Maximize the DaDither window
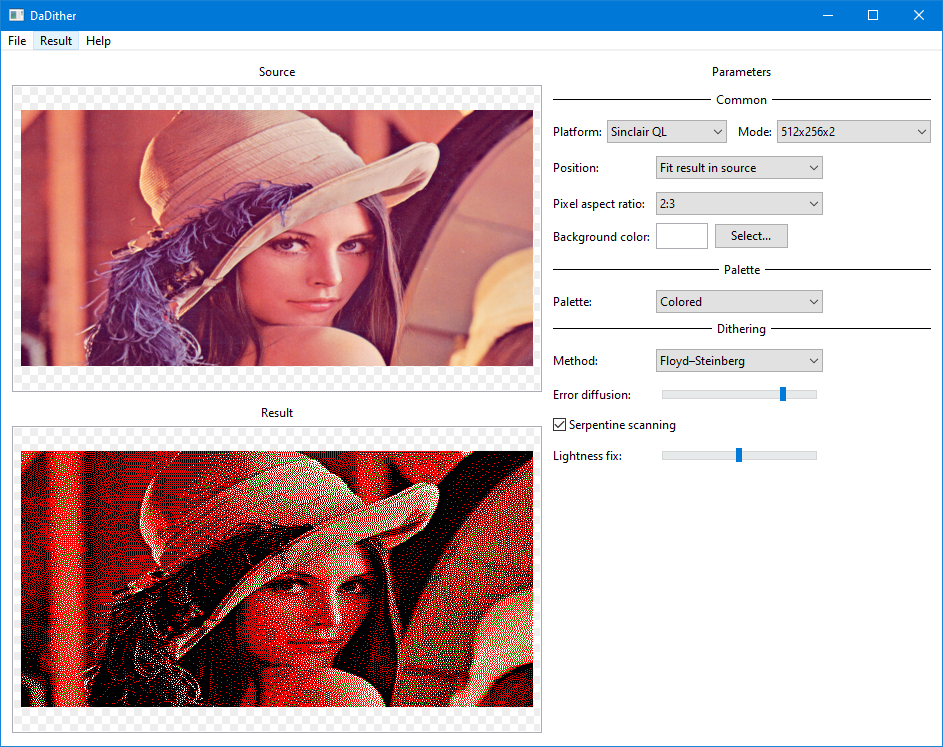 (873, 15)
